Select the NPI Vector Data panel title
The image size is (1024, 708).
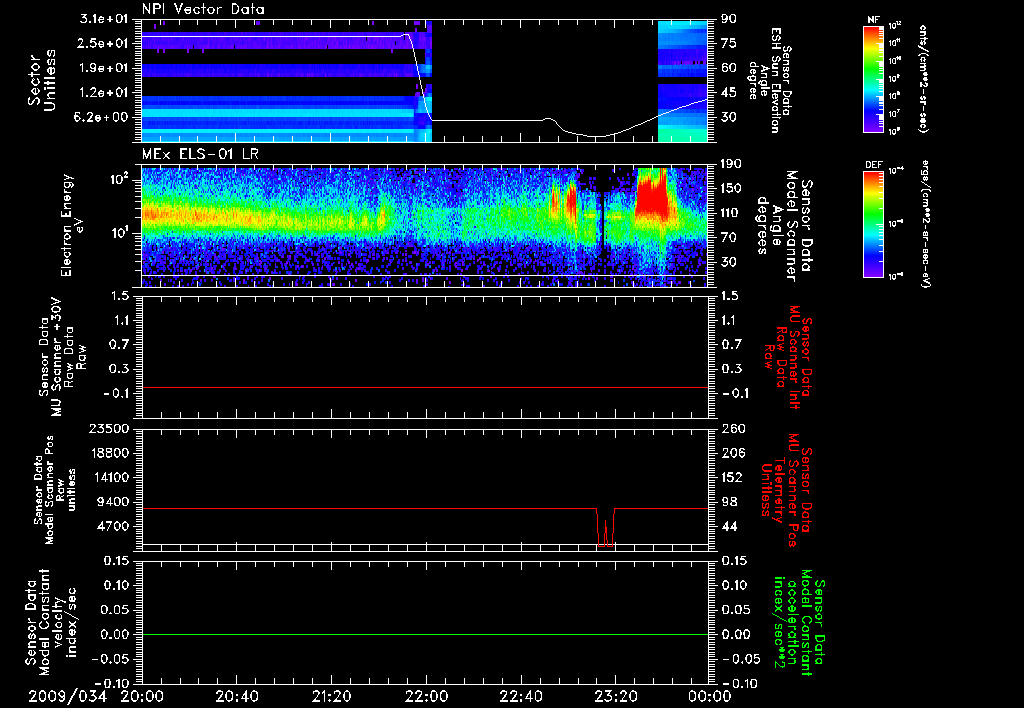203,9
